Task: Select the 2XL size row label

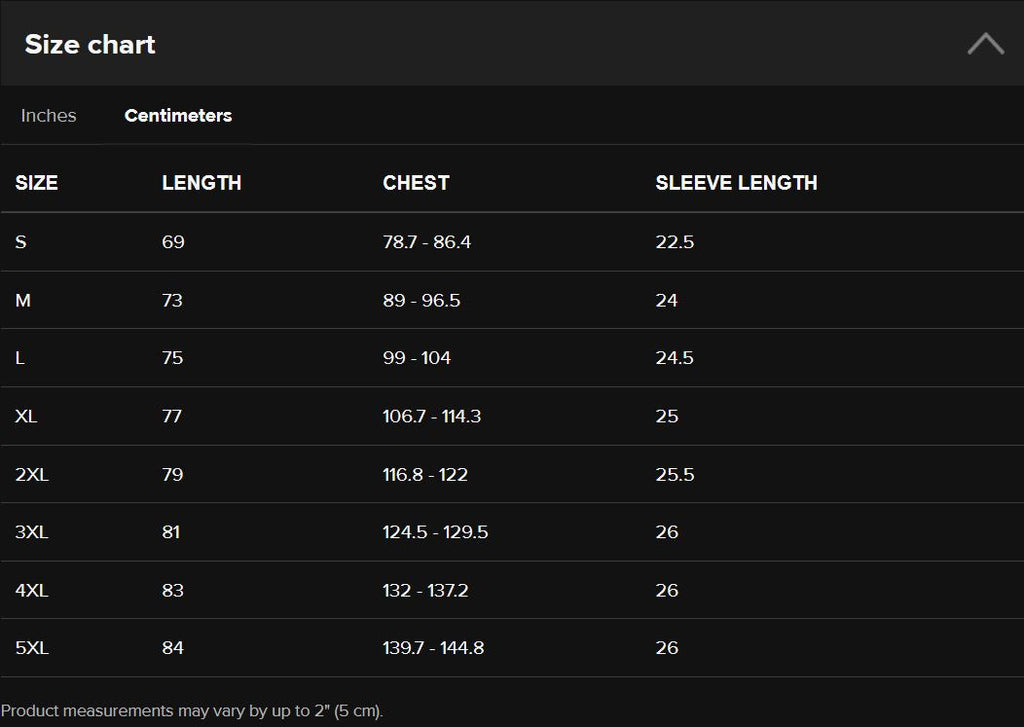Action: (32, 474)
